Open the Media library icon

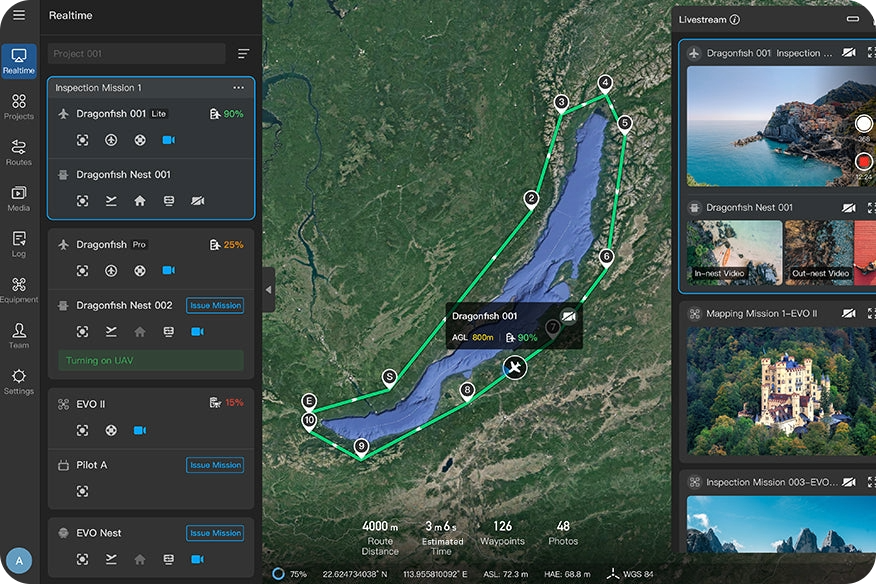pos(19,198)
